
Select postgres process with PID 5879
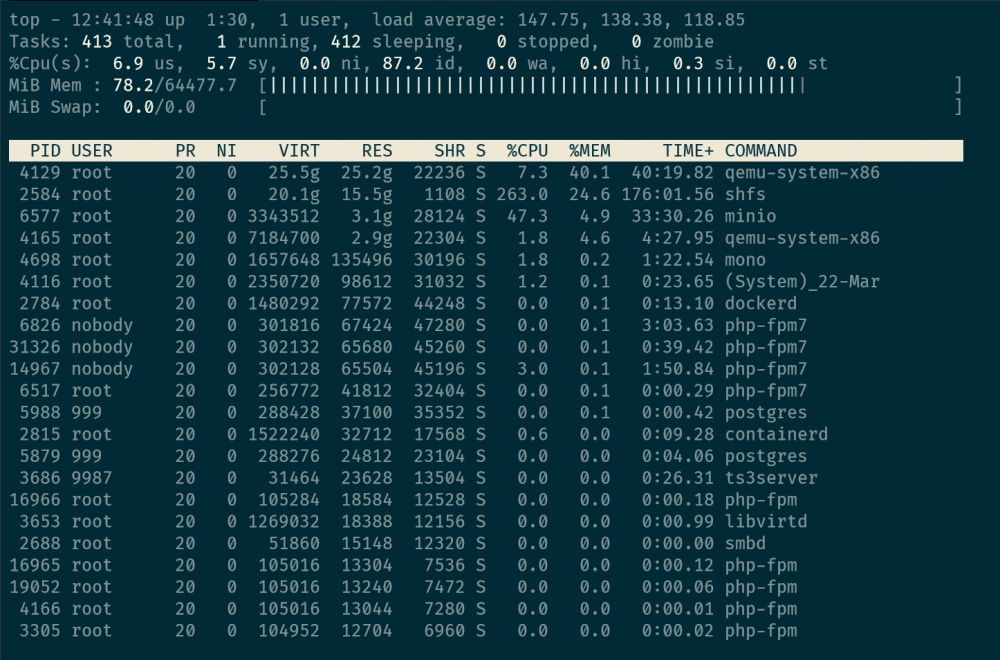pos(766,456)
